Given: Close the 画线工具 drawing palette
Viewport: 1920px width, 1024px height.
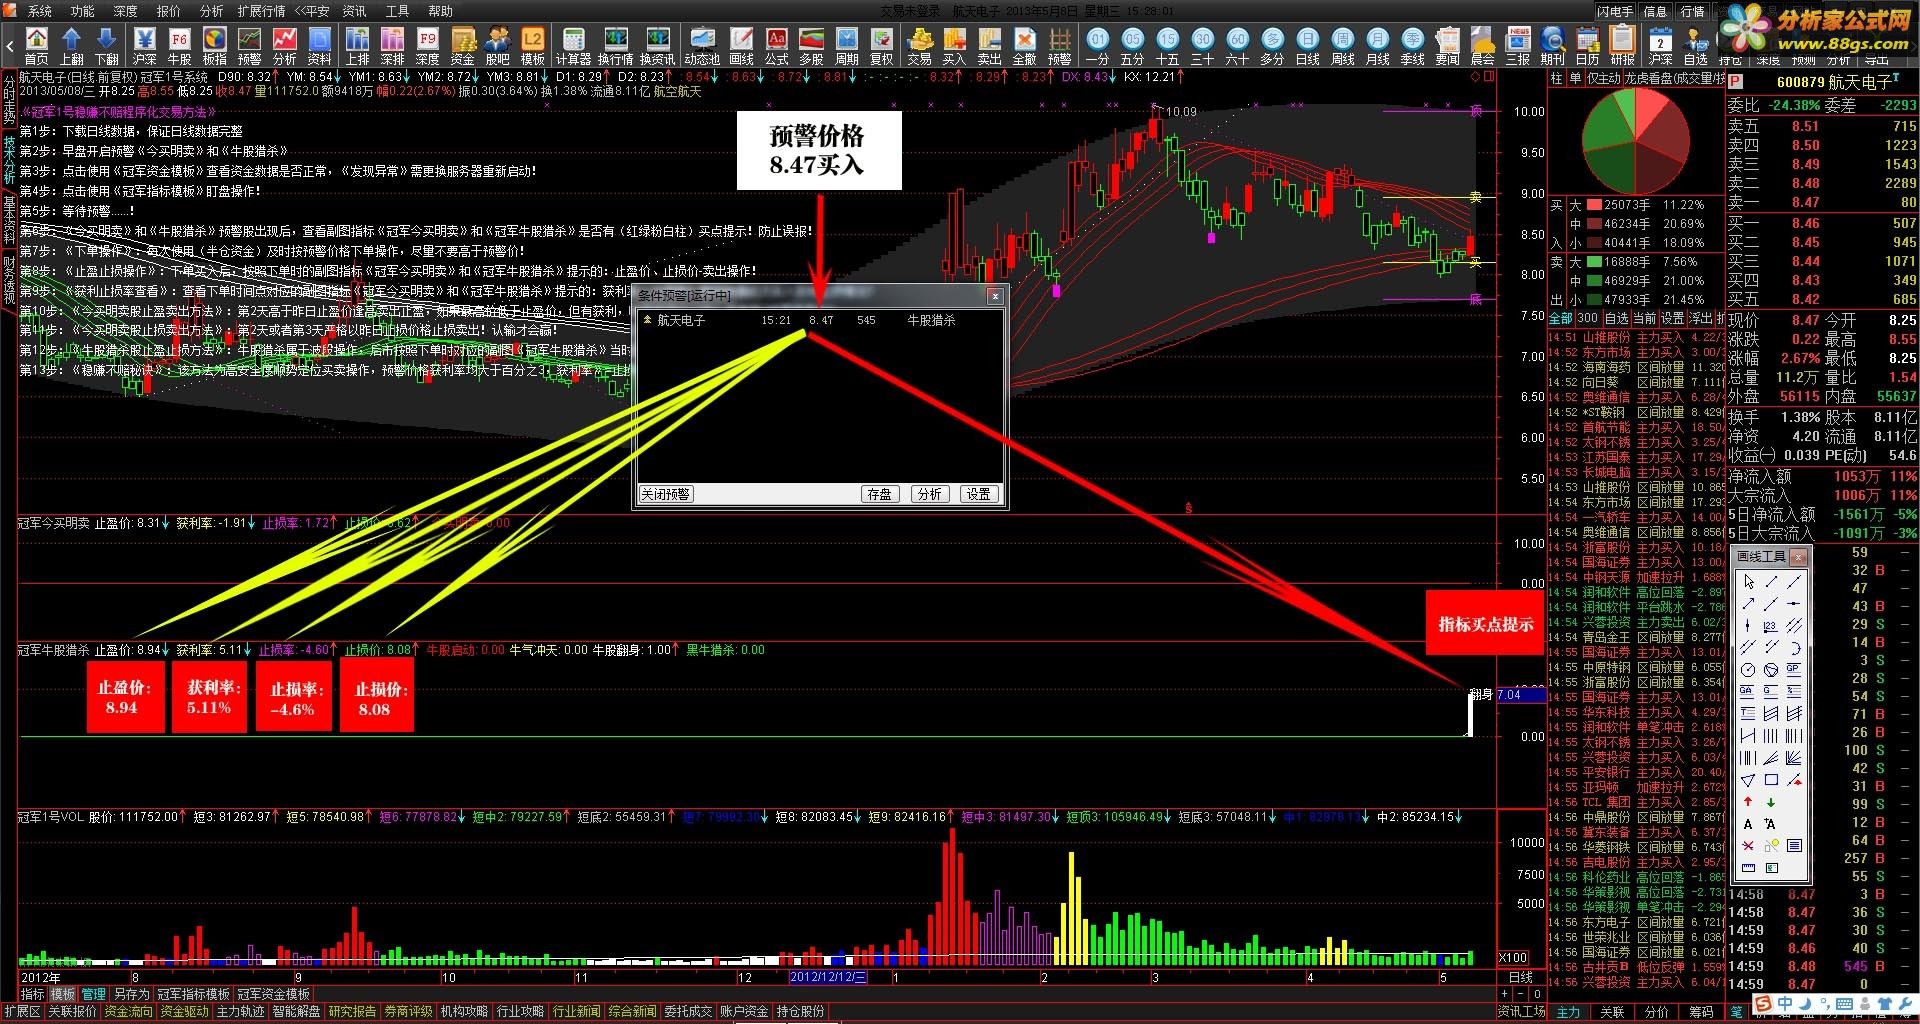Looking at the screenshot, I should (1798, 557).
